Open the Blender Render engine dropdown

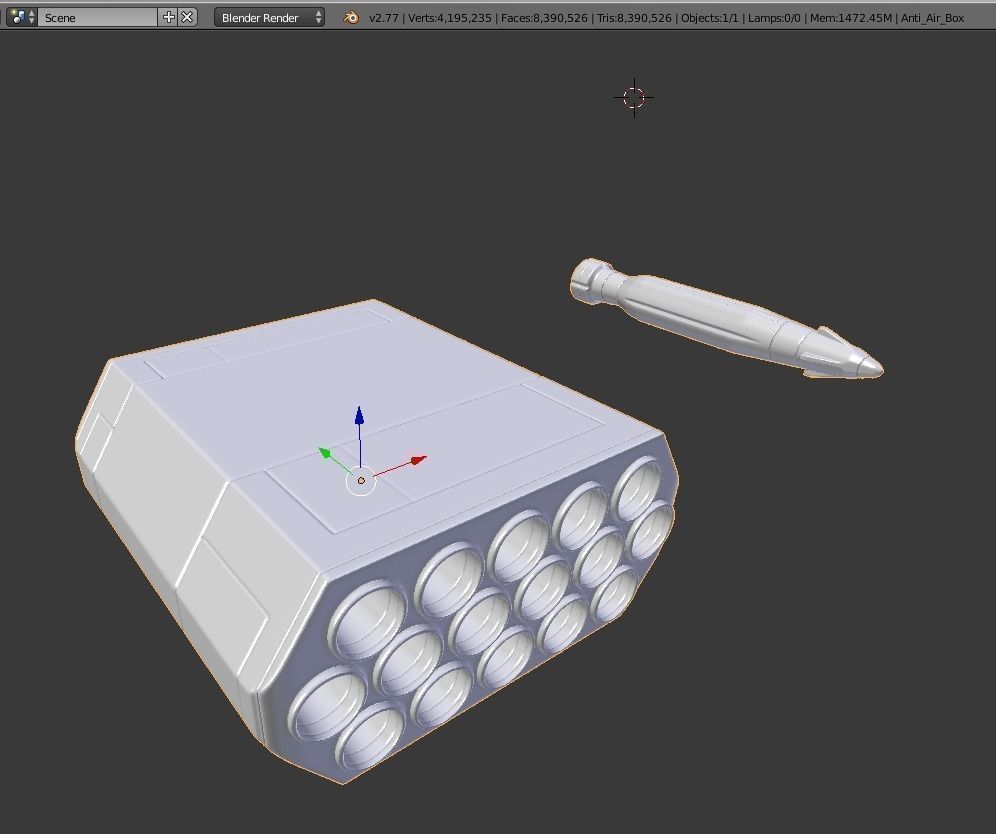(x=269, y=17)
